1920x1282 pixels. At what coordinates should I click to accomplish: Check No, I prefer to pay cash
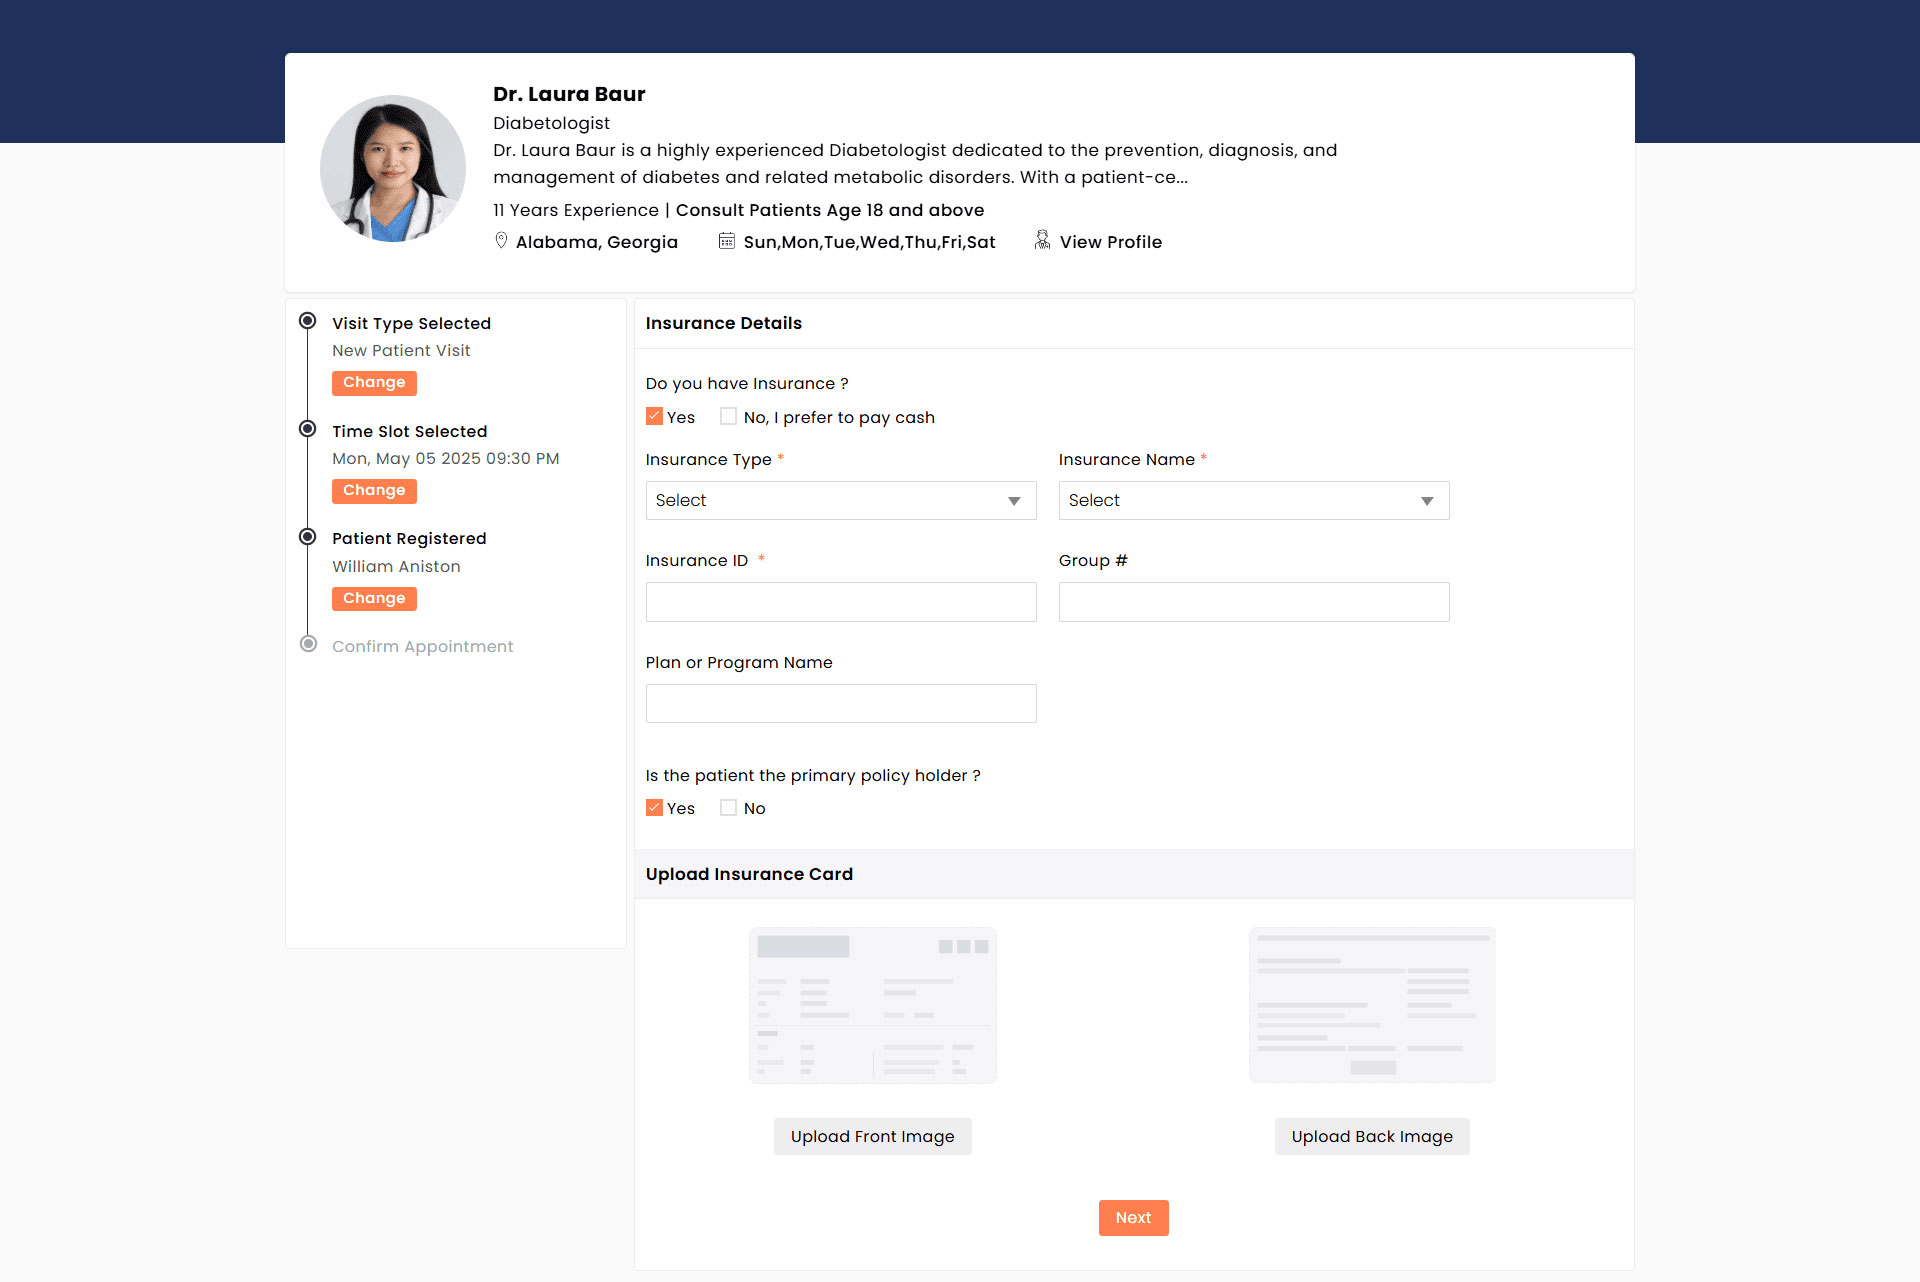tap(729, 416)
